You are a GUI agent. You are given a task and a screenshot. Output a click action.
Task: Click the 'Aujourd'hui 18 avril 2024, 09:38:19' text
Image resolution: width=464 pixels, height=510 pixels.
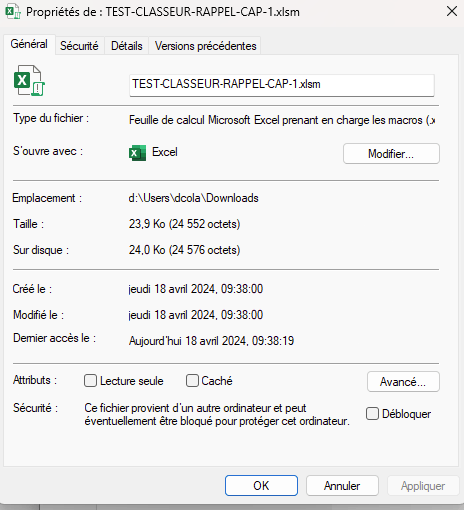coord(212,341)
